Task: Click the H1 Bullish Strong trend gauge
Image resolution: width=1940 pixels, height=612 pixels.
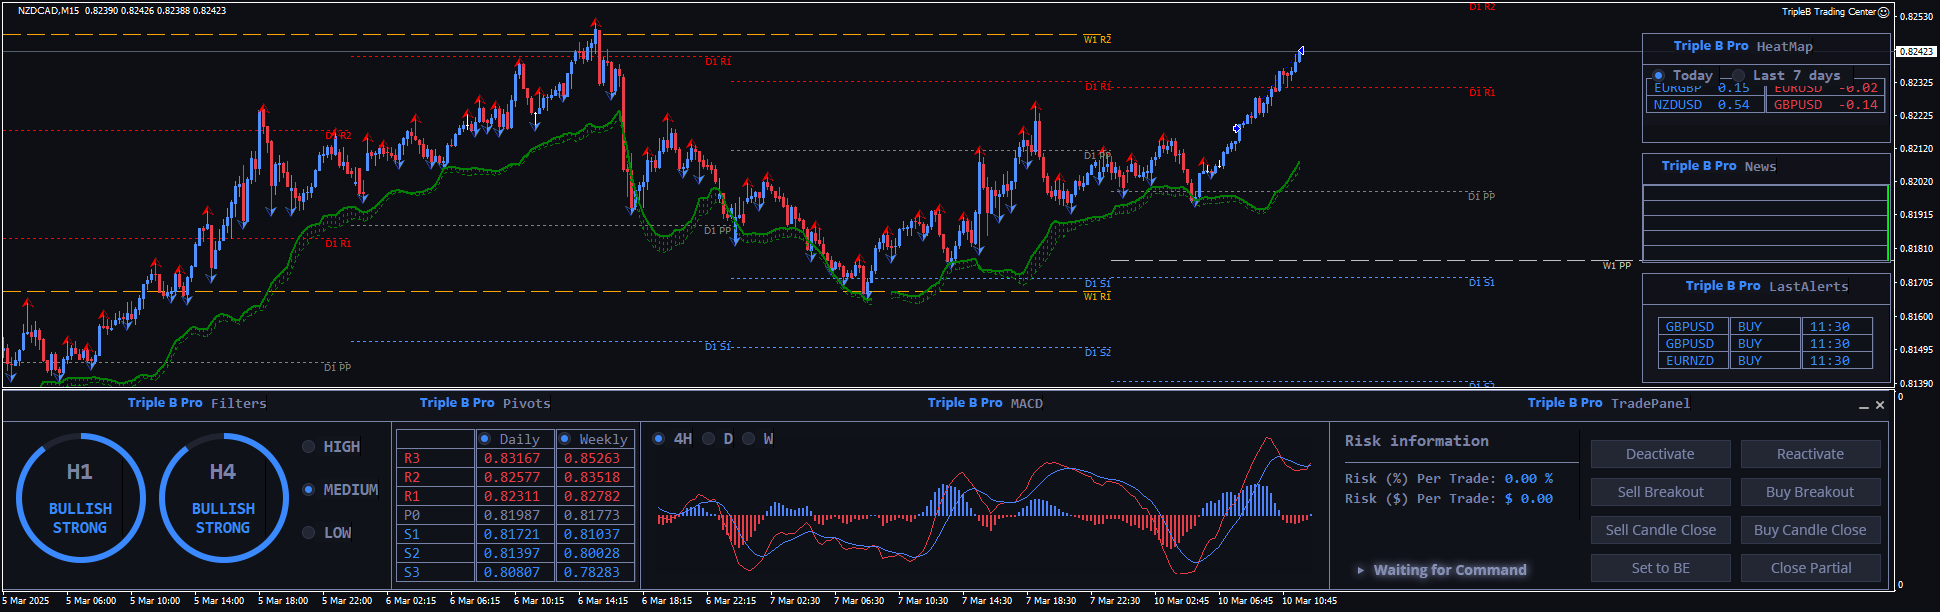Action: click(80, 498)
